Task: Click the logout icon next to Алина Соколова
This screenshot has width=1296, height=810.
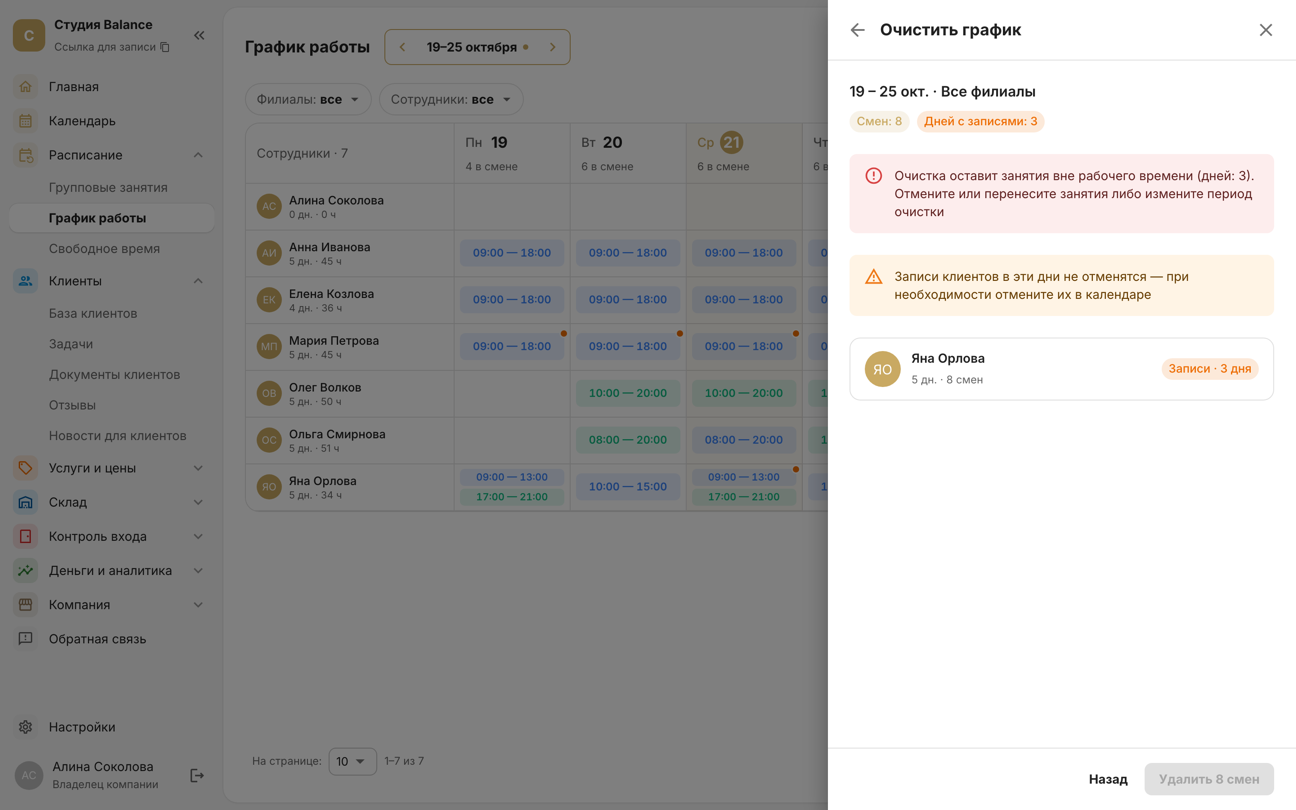Action: [197, 775]
